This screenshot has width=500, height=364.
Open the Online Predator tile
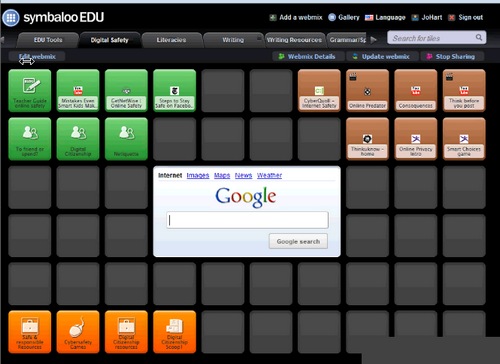367,90
